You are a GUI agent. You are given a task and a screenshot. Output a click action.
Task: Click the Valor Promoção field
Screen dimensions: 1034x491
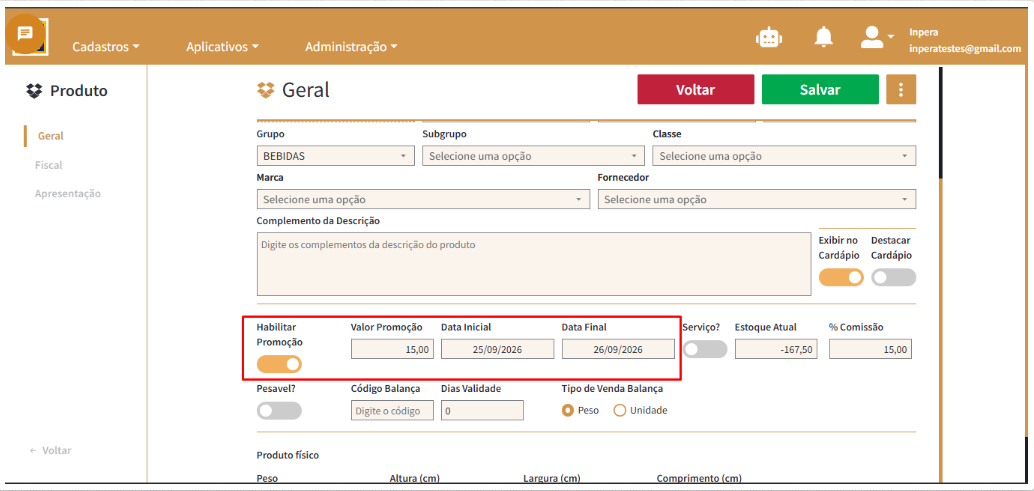(392, 349)
